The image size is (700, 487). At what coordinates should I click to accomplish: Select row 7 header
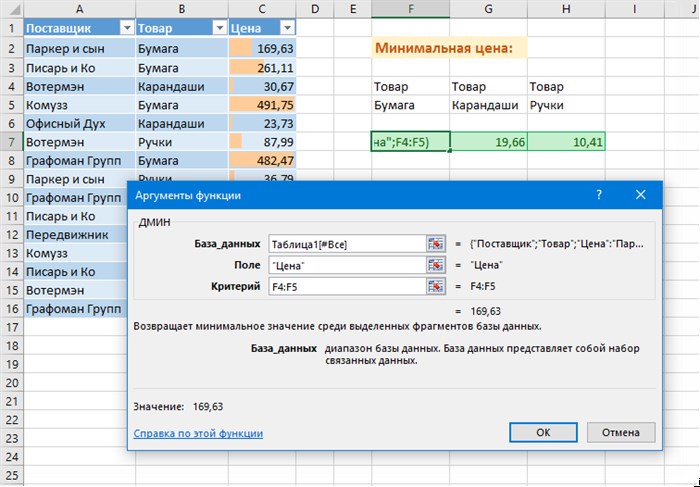pyautogui.click(x=12, y=142)
